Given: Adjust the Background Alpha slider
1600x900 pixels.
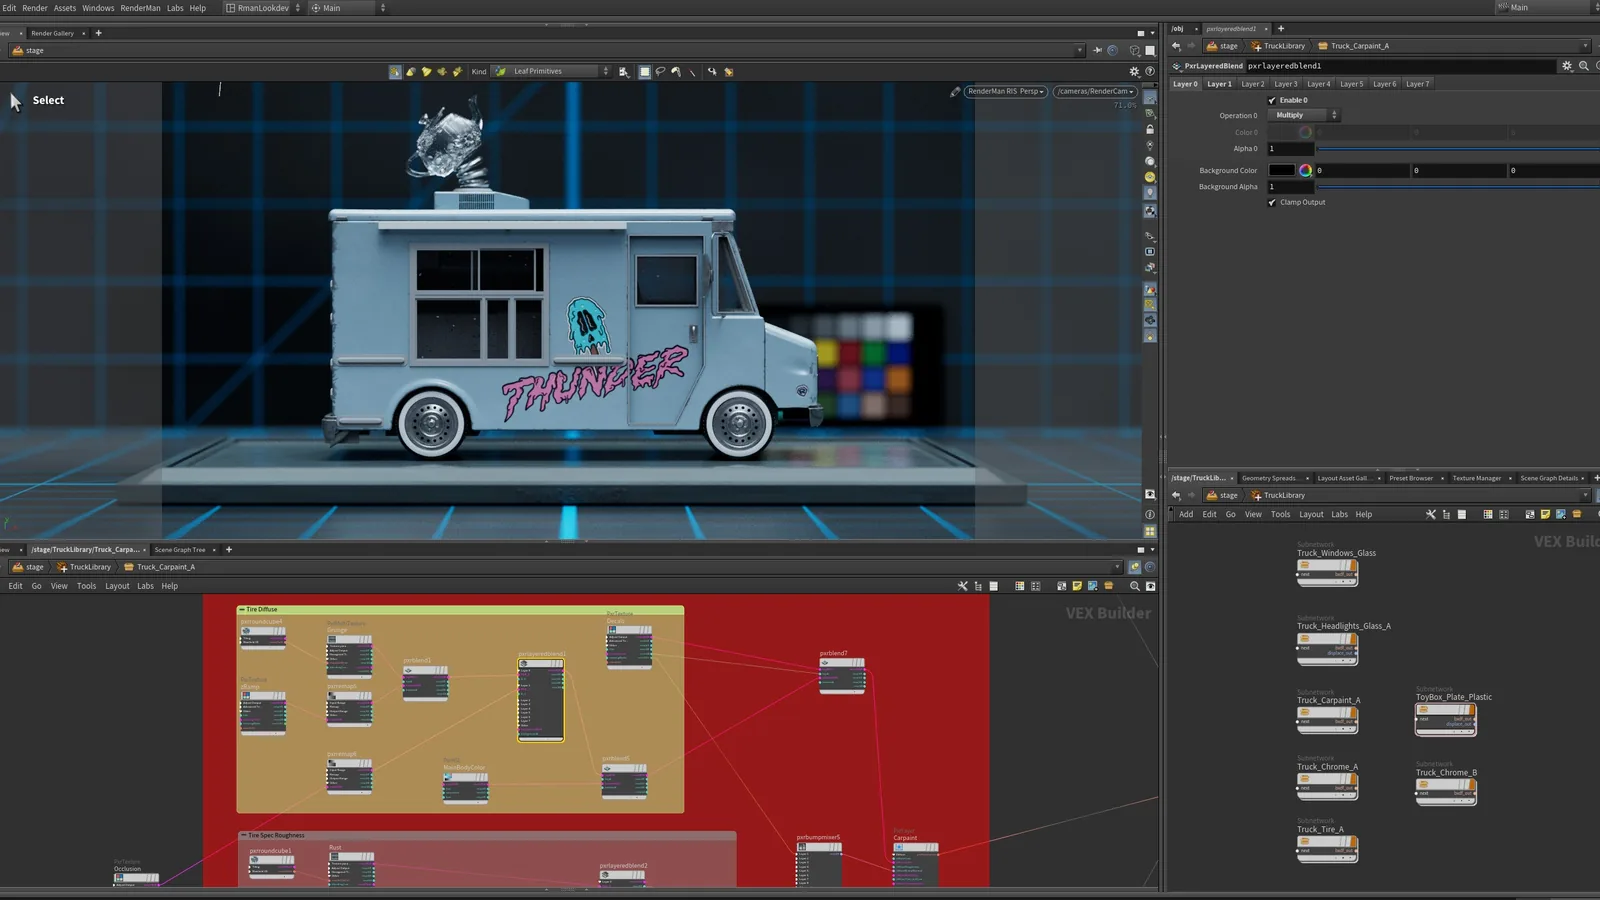Looking at the screenshot, I should click(x=1458, y=188).
